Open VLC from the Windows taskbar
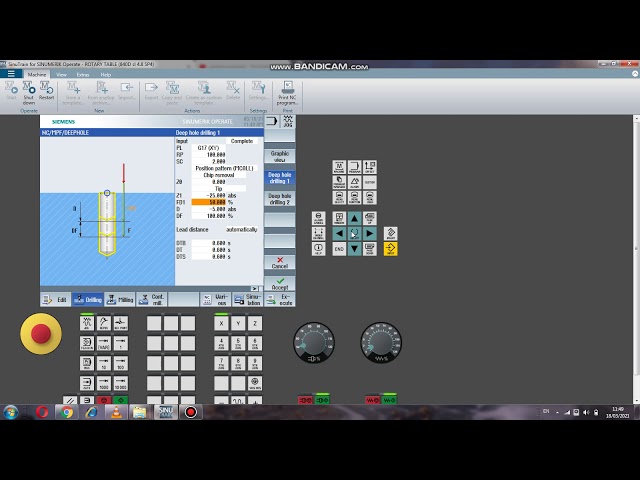 (116, 412)
